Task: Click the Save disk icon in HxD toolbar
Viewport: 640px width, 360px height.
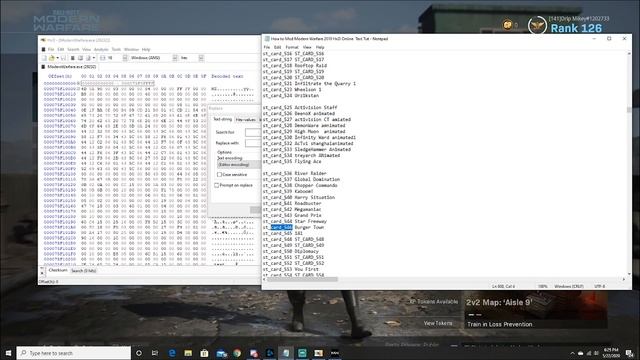Action: [x=63, y=58]
